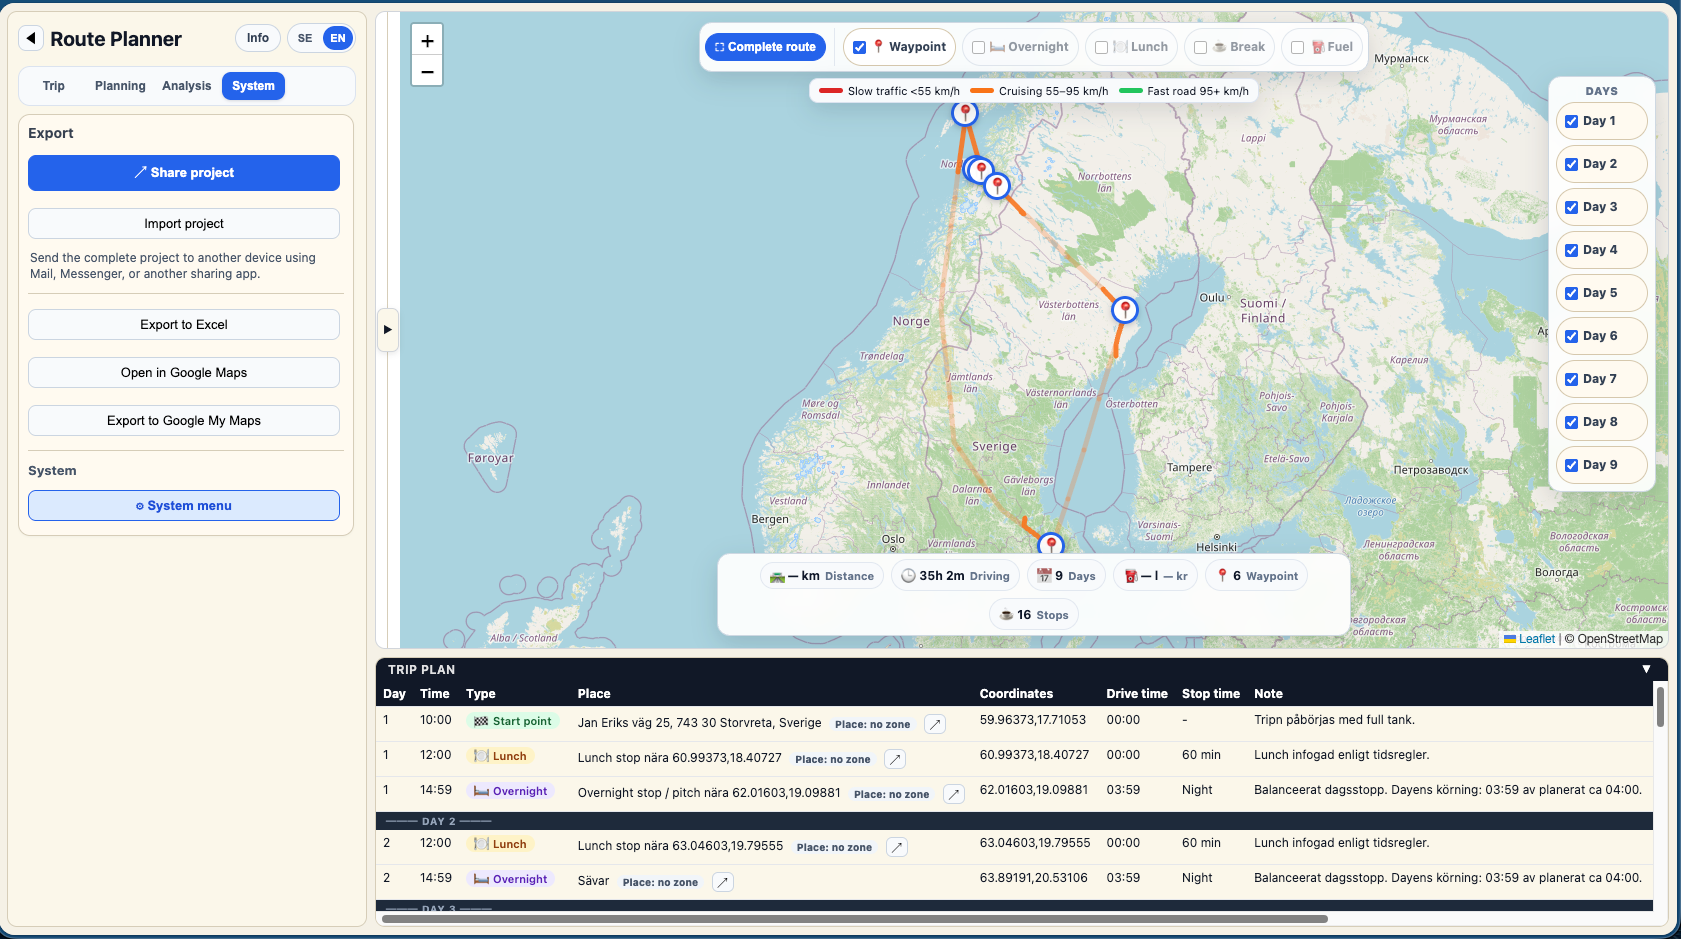The image size is (1681, 939).
Task: Click the Drive time column header
Action: (x=1137, y=694)
